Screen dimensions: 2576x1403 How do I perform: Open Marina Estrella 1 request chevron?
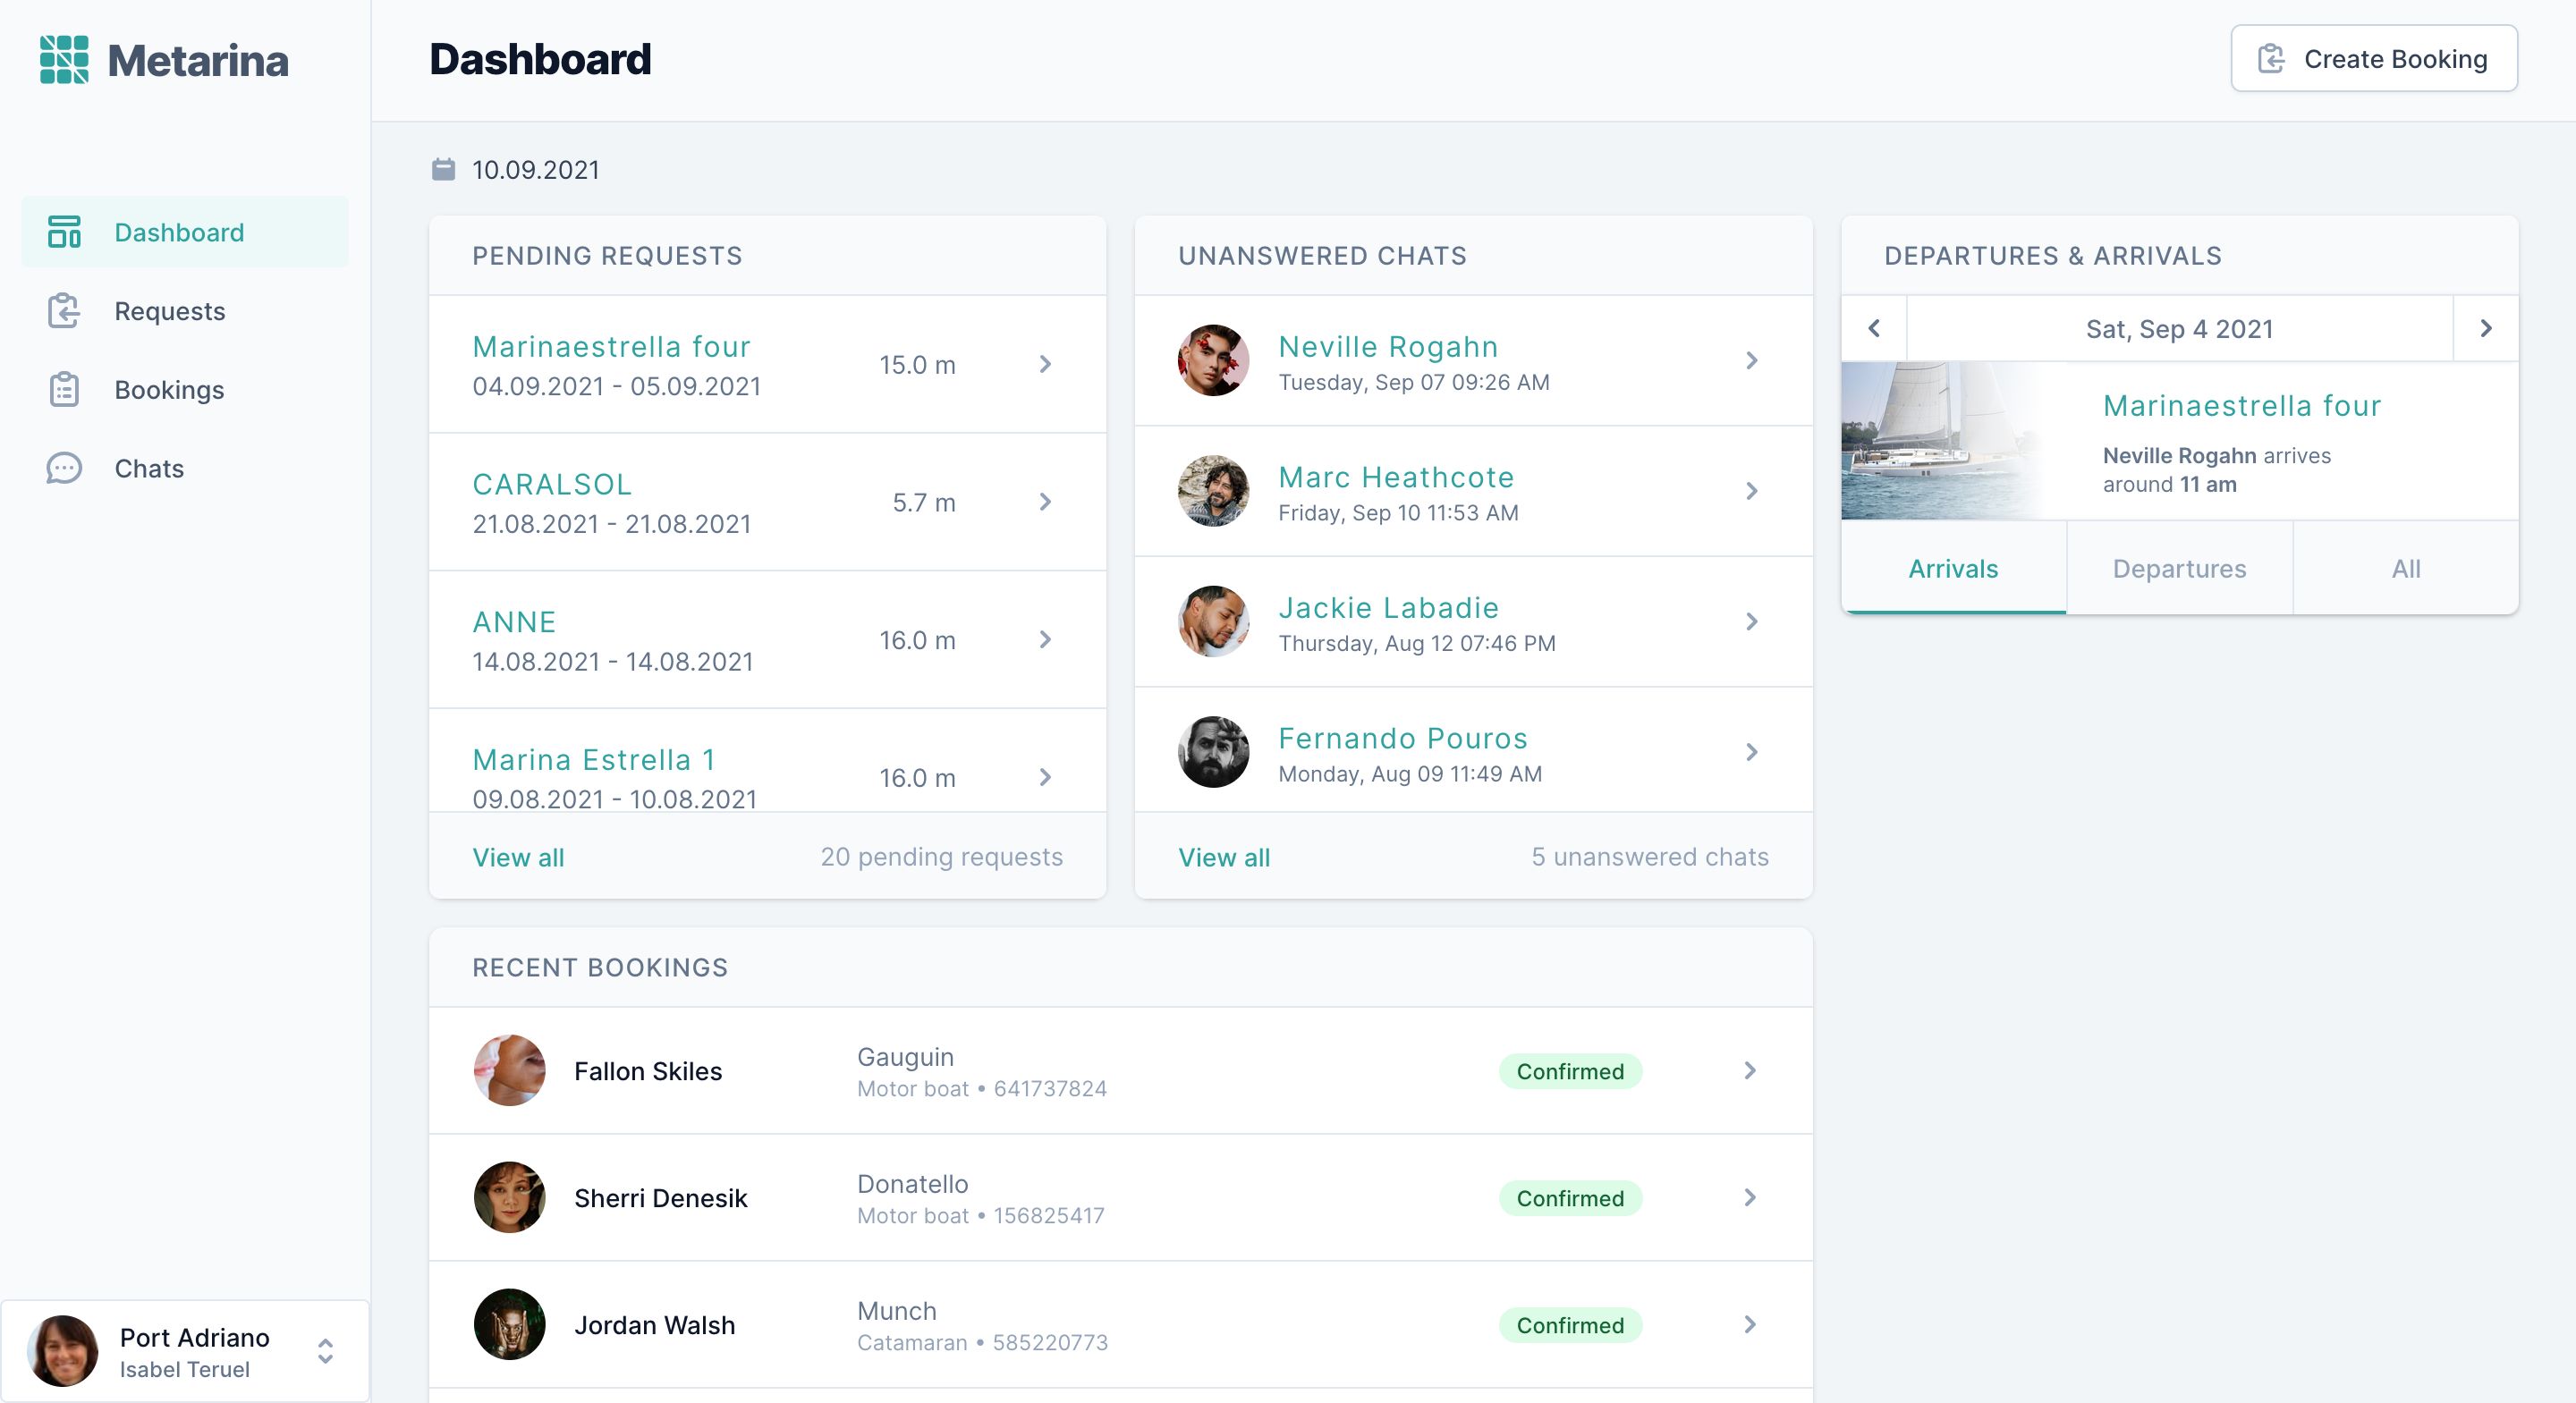coord(1045,777)
